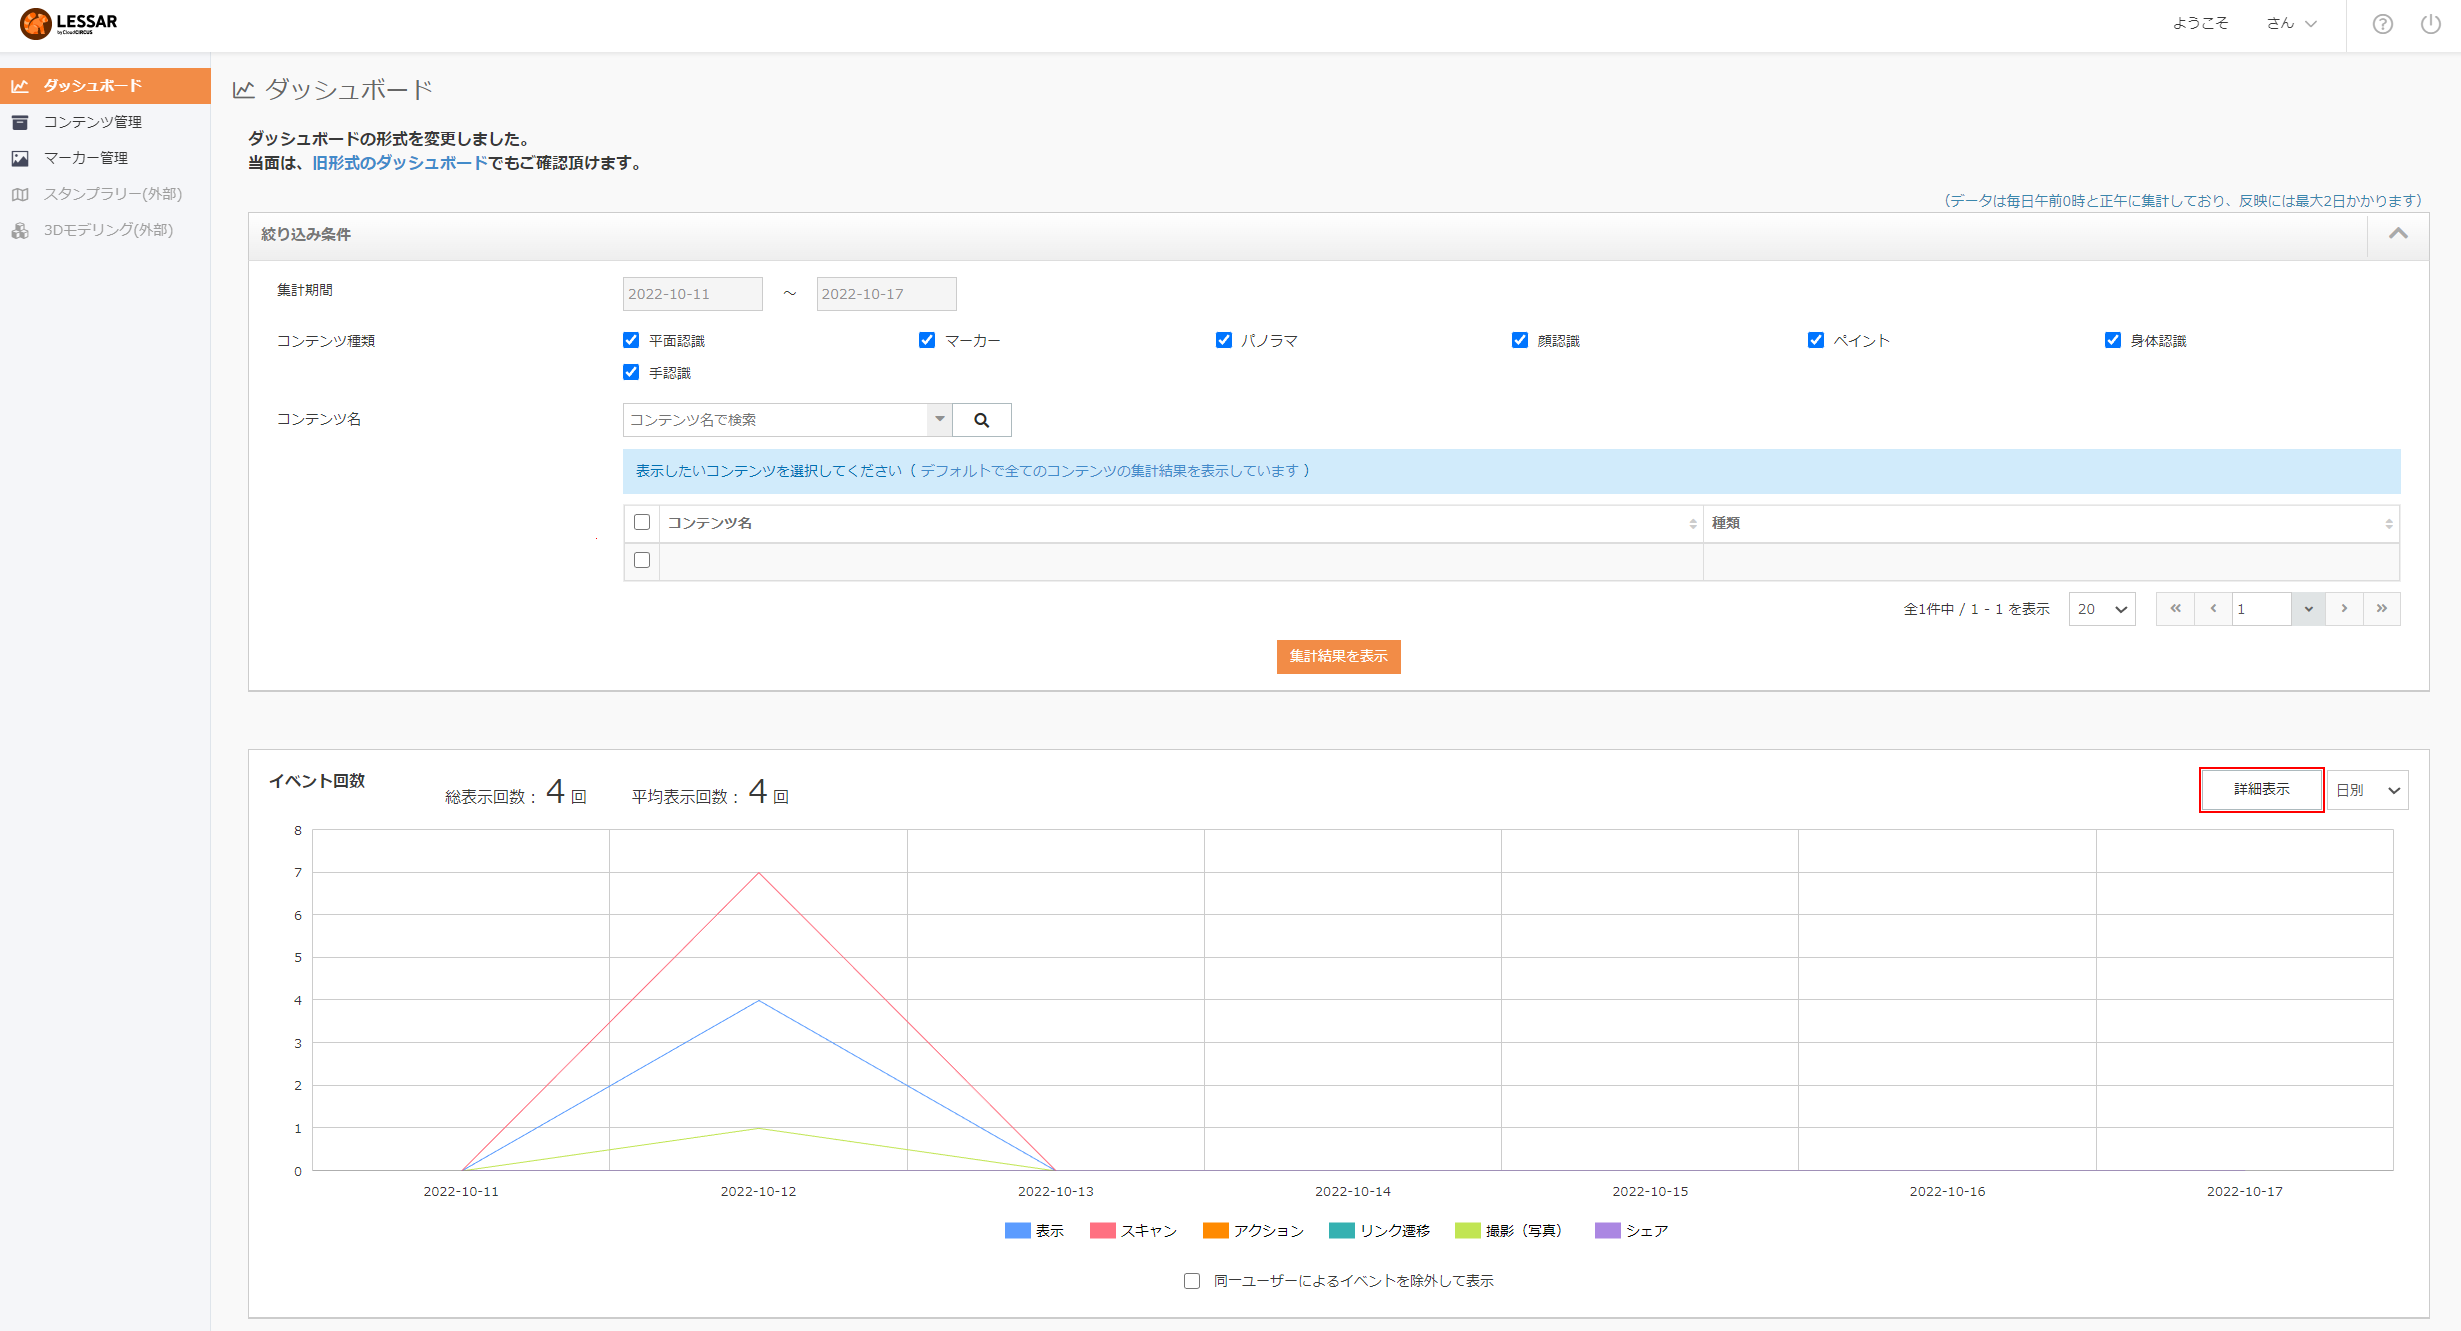Image resolution: width=2461 pixels, height=1331 pixels.
Task: Enable 同一ユーザーによるイベントを除外して表示
Action: coord(1192,1281)
